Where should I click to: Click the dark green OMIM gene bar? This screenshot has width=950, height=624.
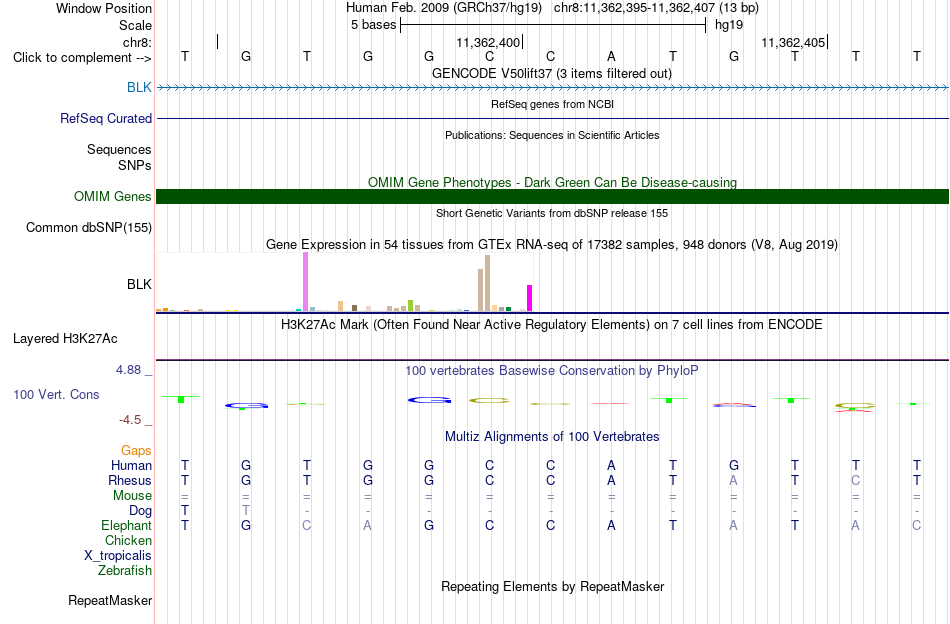553,196
